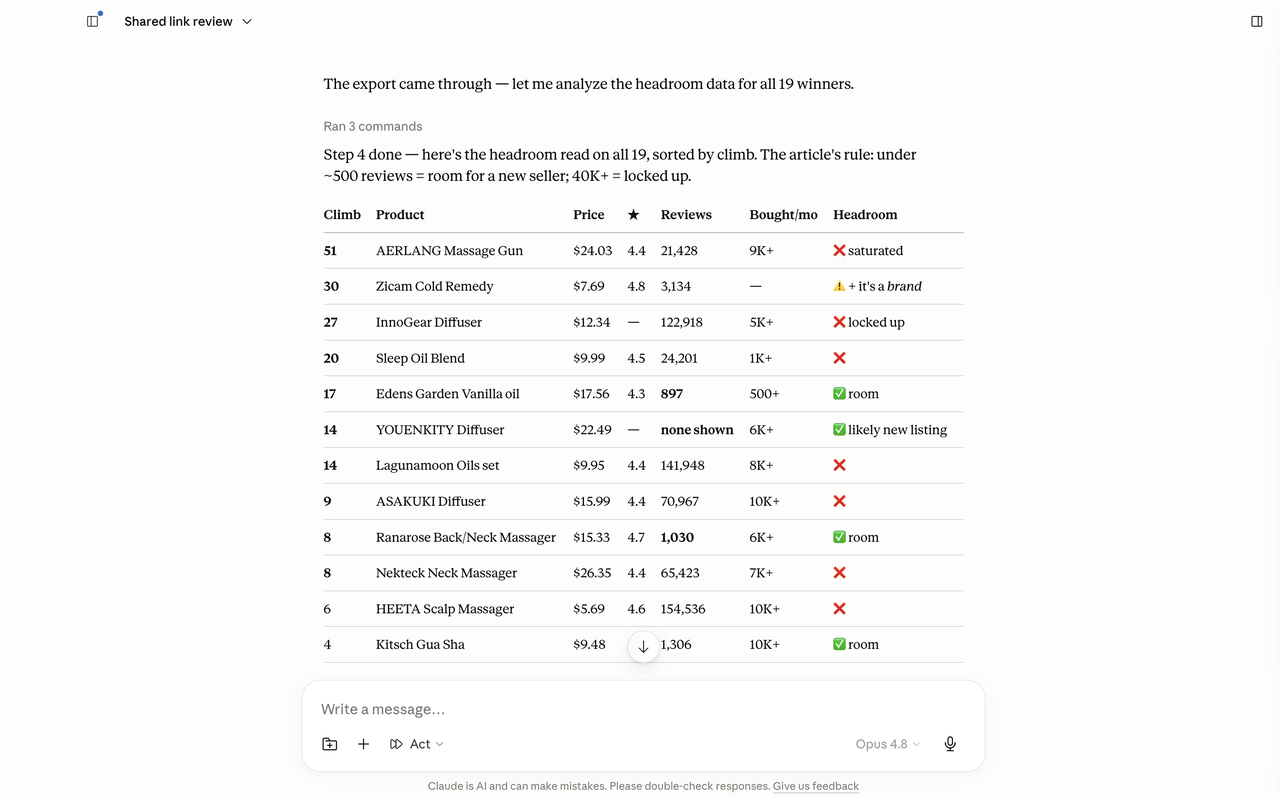
Task: Click the star rating column header
Action: tap(633, 215)
